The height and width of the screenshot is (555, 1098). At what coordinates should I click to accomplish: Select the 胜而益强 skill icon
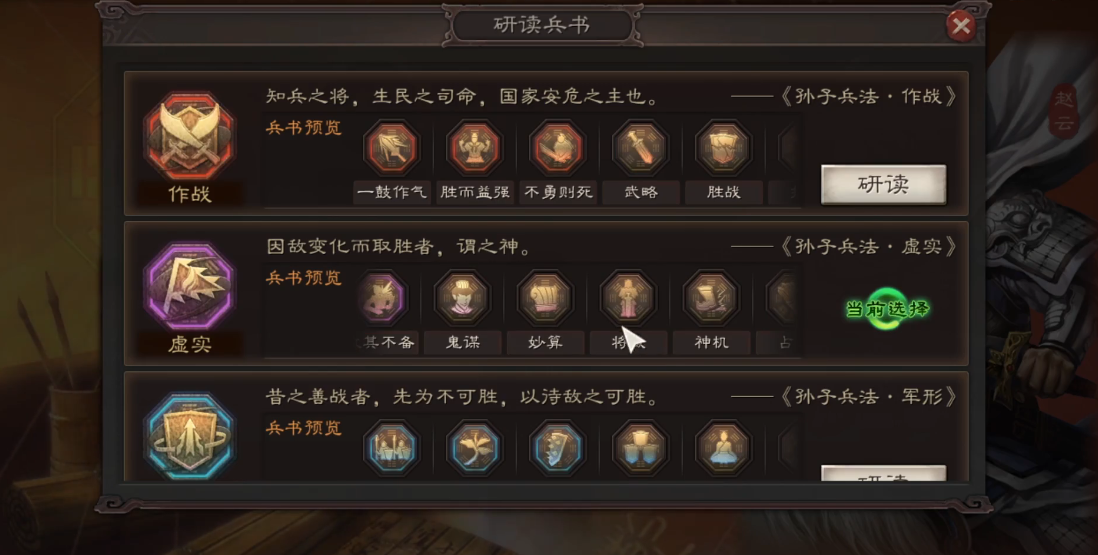tap(474, 148)
